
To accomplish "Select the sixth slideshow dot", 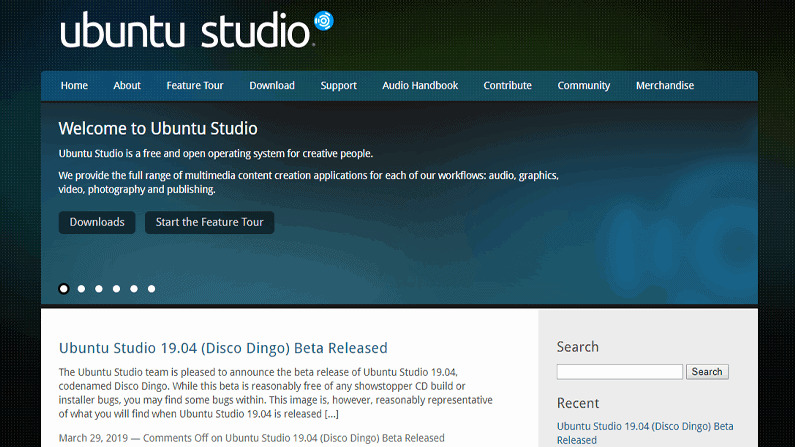I will [x=152, y=289].
